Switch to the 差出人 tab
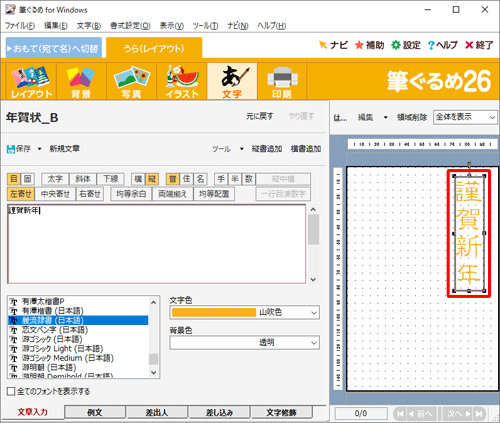 point(157,412)
